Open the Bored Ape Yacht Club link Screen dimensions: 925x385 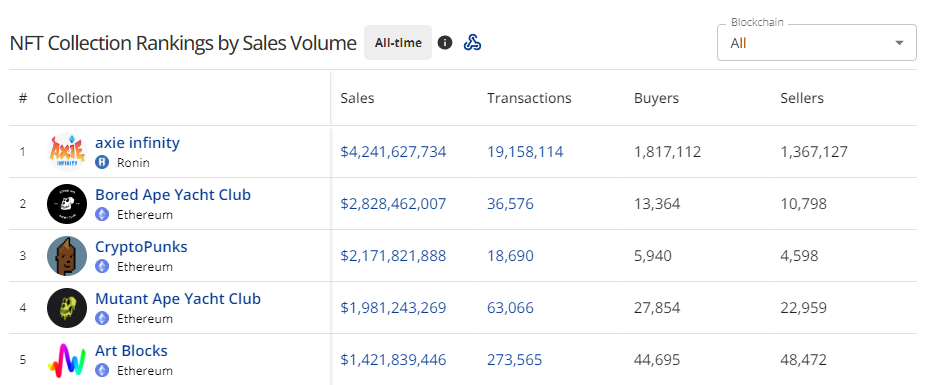coord(173,195)
